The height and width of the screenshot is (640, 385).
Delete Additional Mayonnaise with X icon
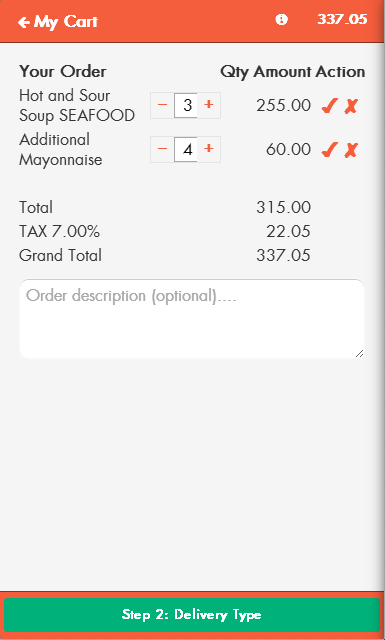pos(351,150)
